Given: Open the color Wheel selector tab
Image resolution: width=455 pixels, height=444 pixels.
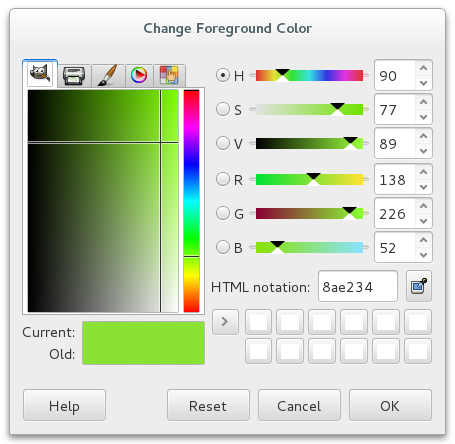Looking at the screenshot, I should 139,76.
